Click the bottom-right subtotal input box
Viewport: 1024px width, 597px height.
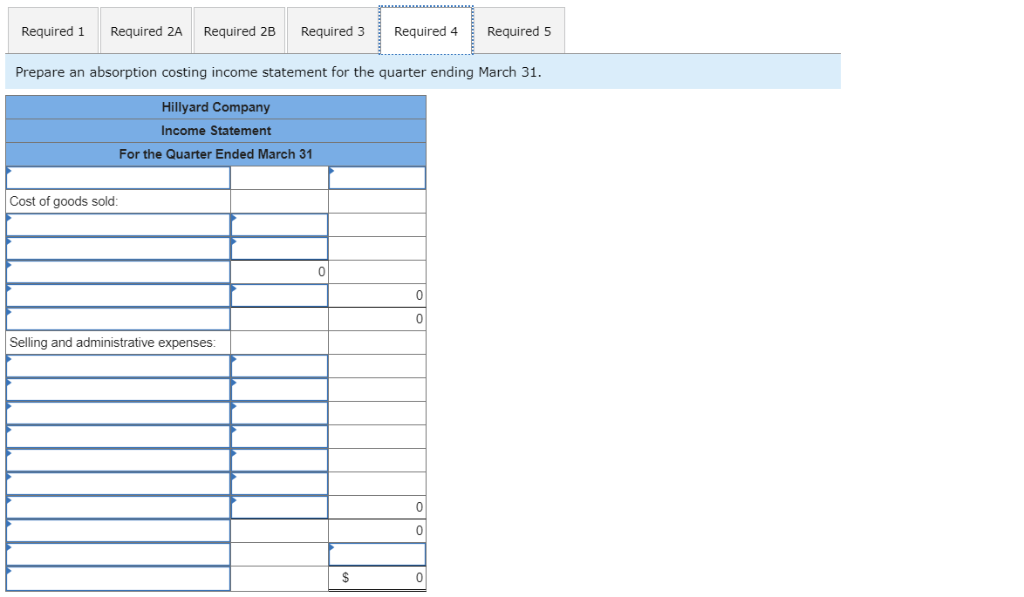377,554
